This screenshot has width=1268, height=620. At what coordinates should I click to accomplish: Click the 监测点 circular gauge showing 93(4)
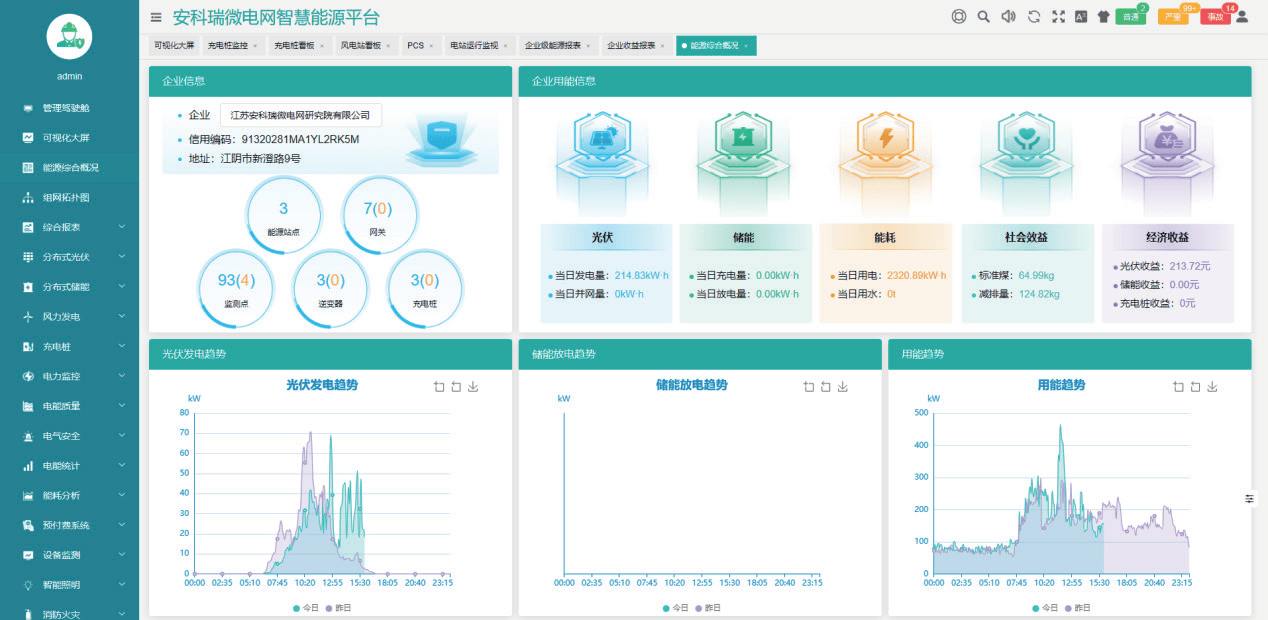236,288
